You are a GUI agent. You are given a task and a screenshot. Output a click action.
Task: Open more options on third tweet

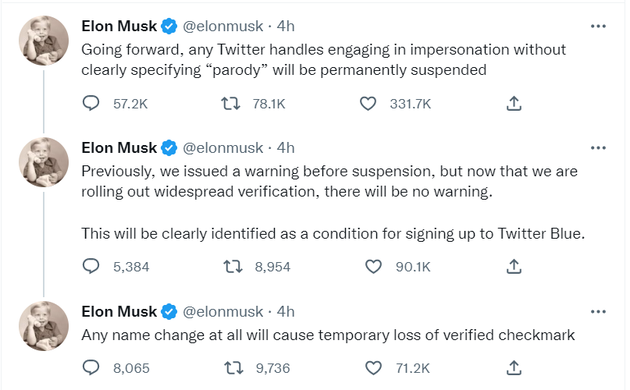pyautogui.click(x=598, y=312)
